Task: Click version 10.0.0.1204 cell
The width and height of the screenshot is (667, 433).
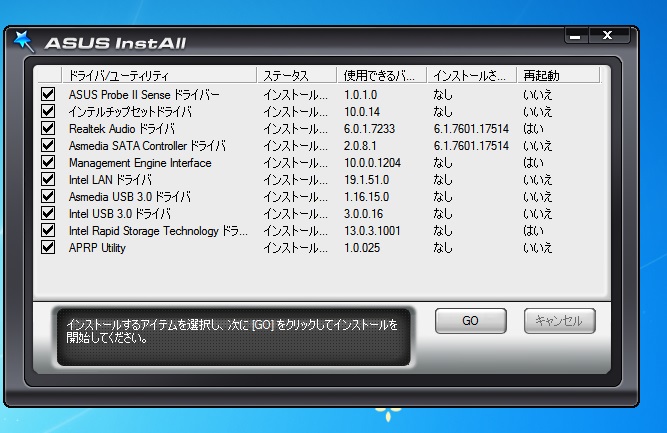Action: (x=372, y=162)
